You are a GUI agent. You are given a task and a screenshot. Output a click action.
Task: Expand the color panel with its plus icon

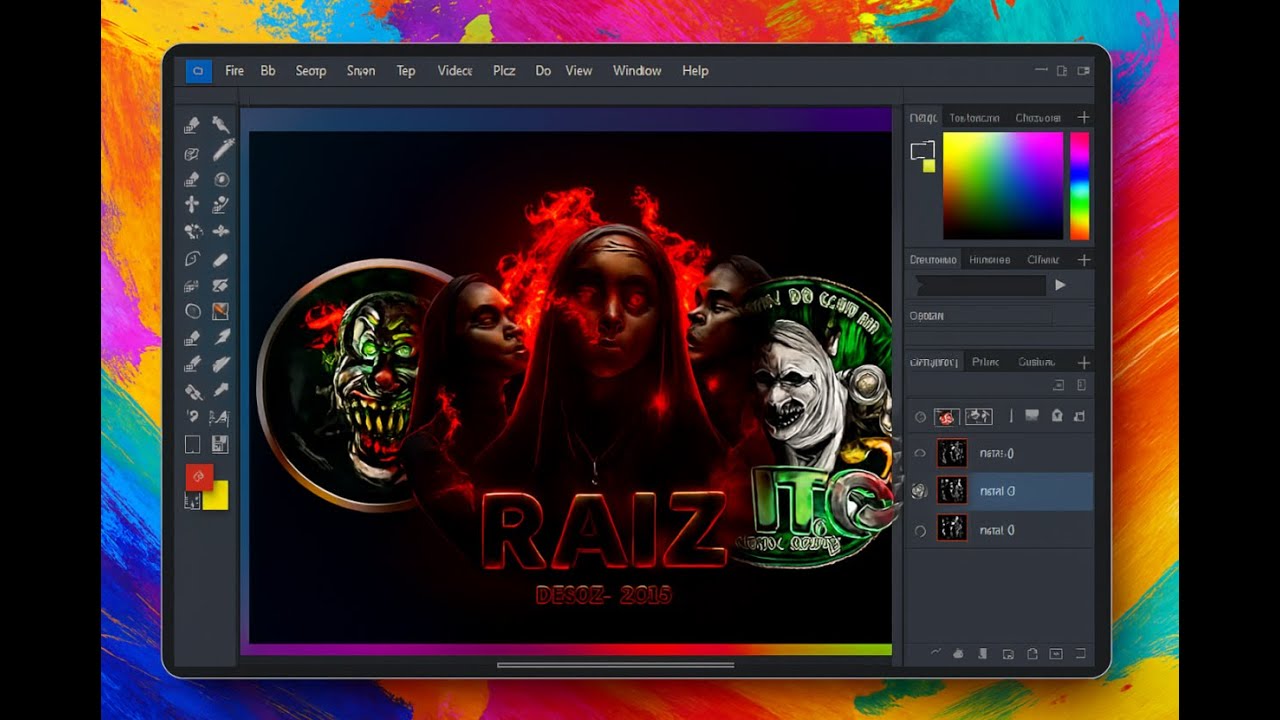click(x=1083, y=118)
